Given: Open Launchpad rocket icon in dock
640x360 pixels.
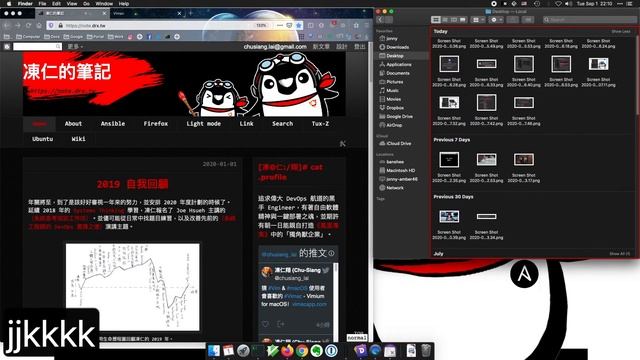Looking at the screenshot, I should (x=243, y=351).
